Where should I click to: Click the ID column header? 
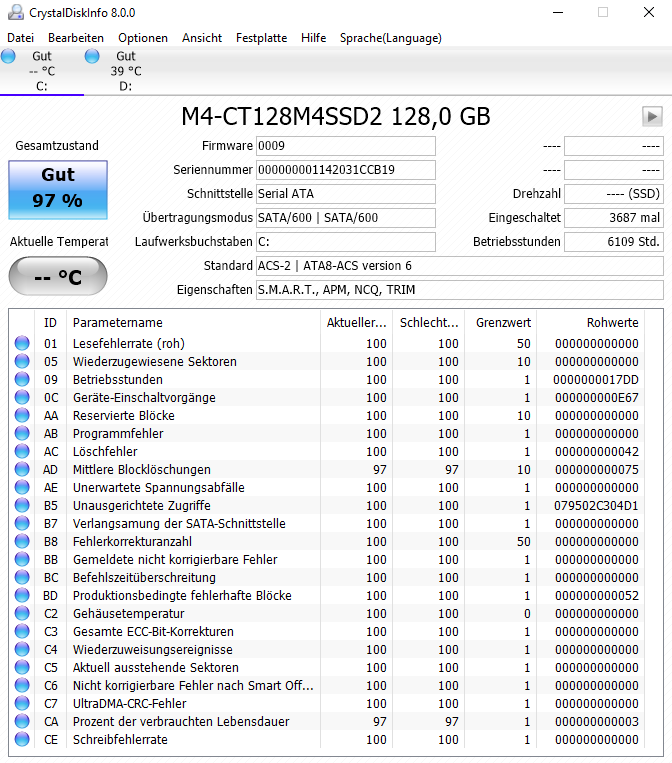[x=50, y=323]
